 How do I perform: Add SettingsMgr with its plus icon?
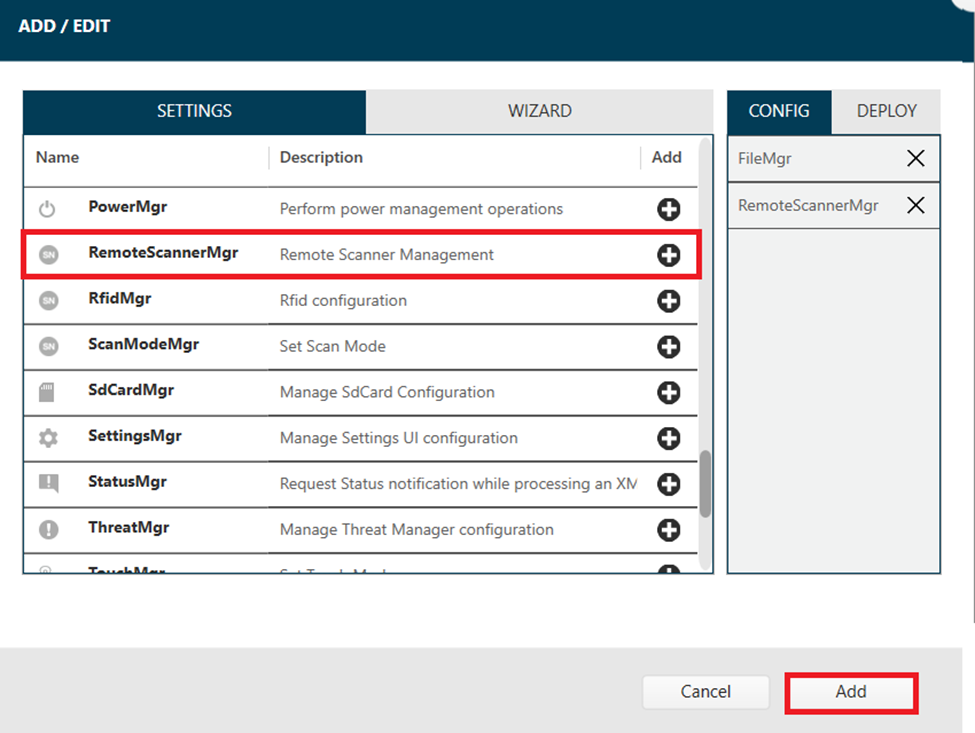pos(669,438)
